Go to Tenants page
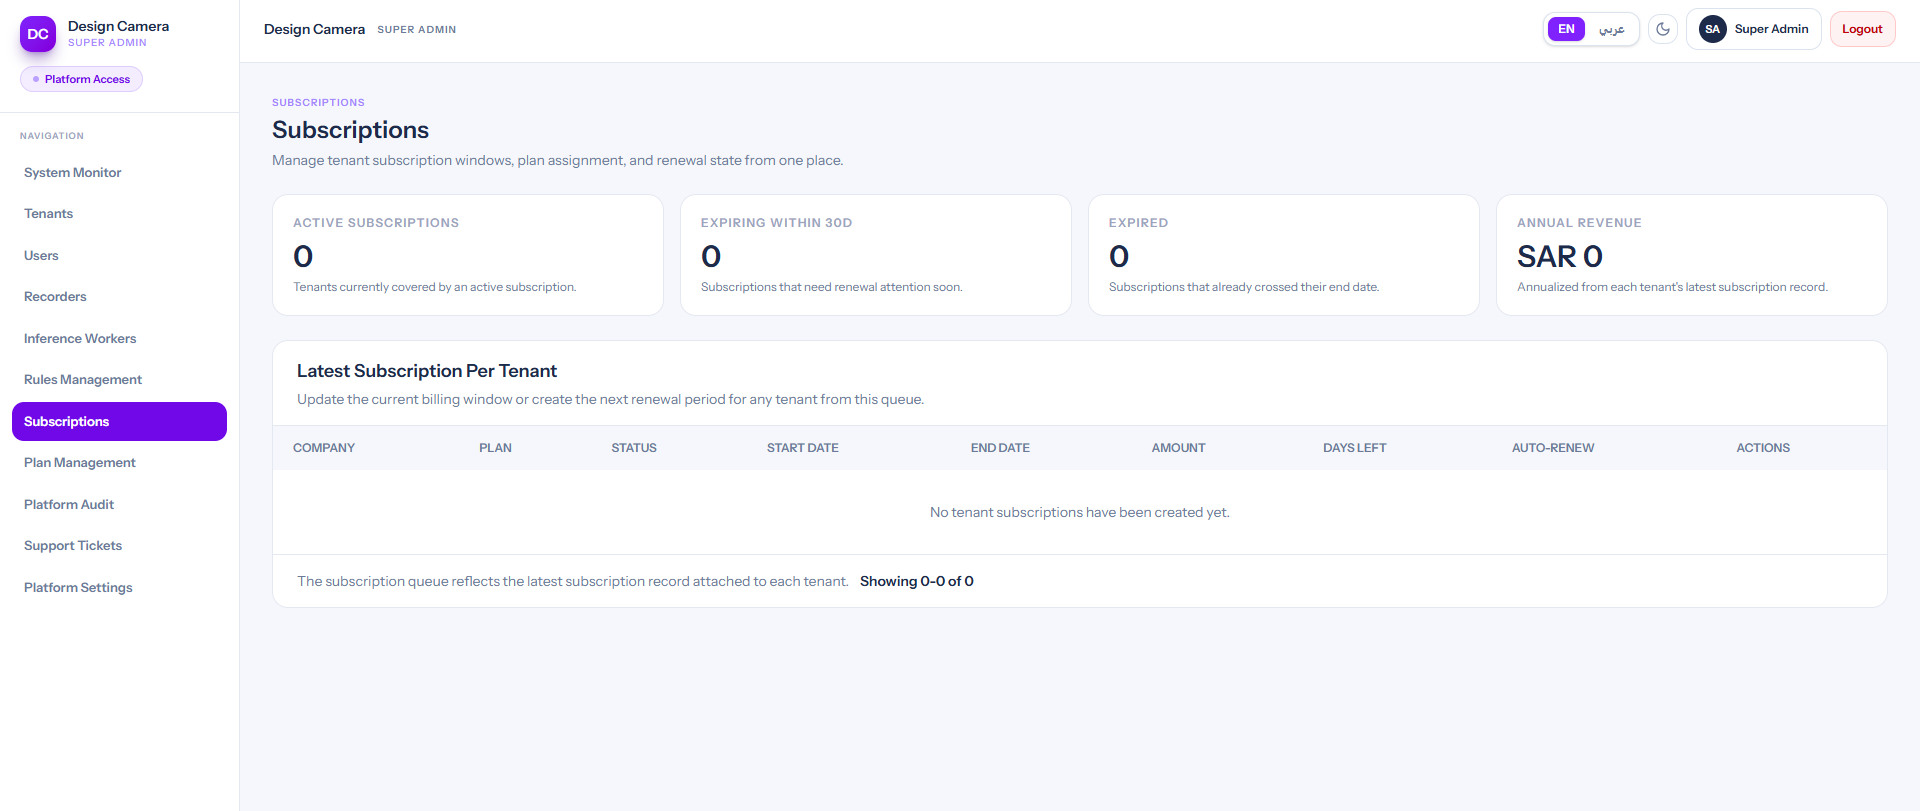The width and height of the screenshot is (1920, 811). click(119, 214)
